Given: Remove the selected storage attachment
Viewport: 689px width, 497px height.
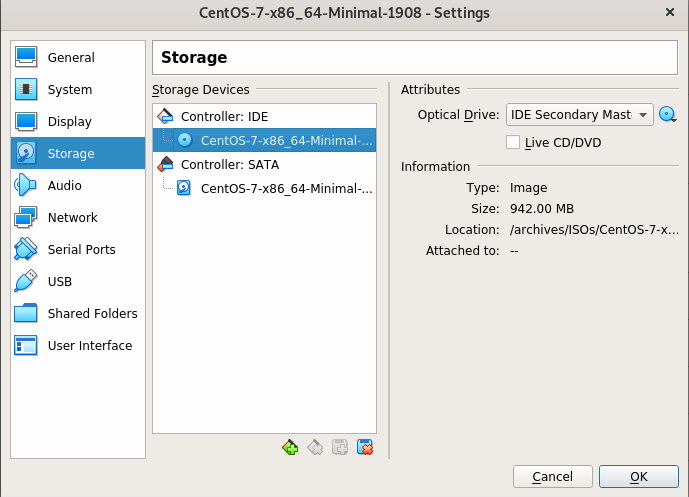Looking at the screenshot, I should pyautogui.click(x=365, y=447).
